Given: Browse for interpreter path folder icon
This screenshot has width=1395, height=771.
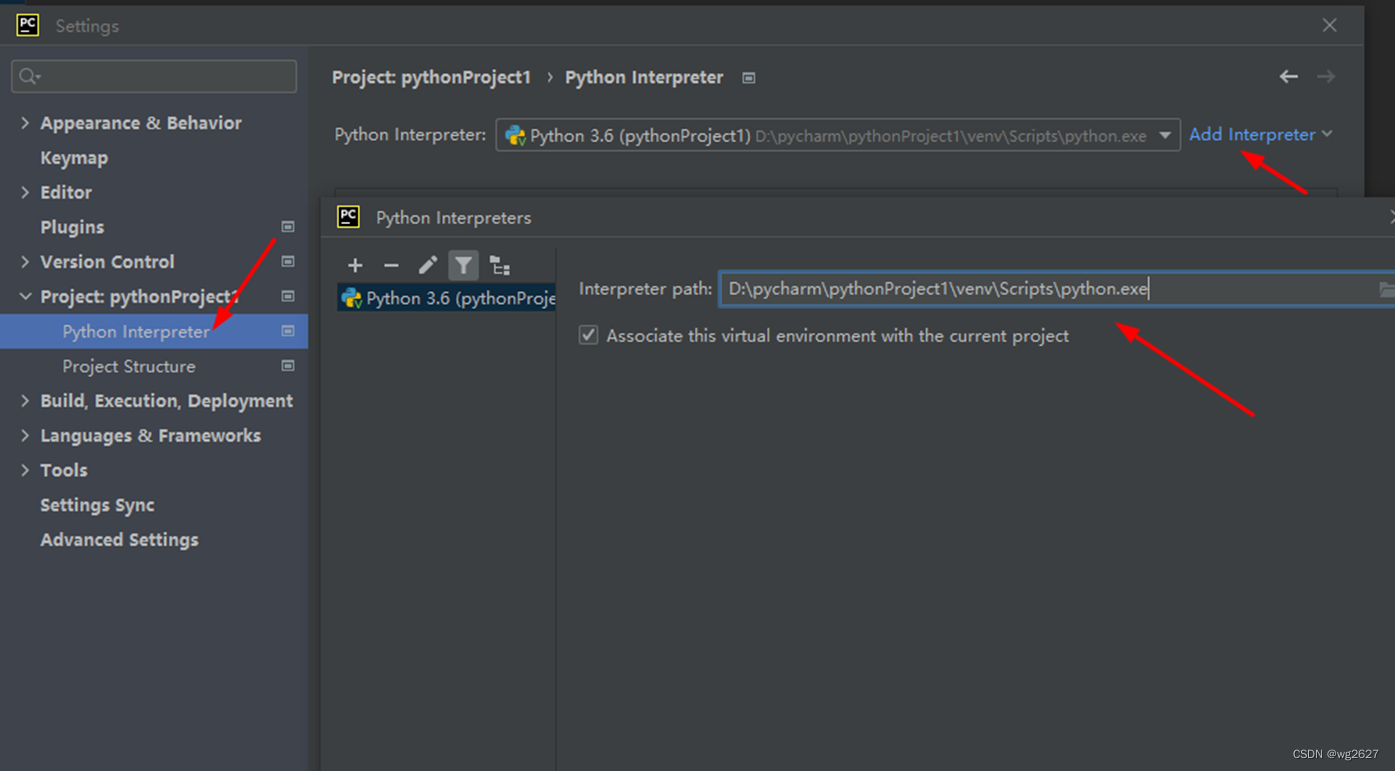Looking at the screenshot, I should click(x=1386, y=289).
